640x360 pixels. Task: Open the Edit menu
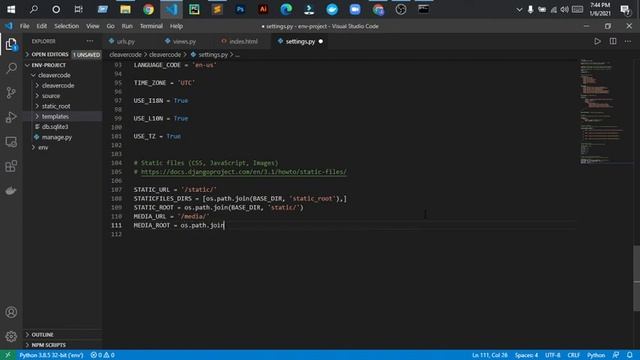[42, 26]
